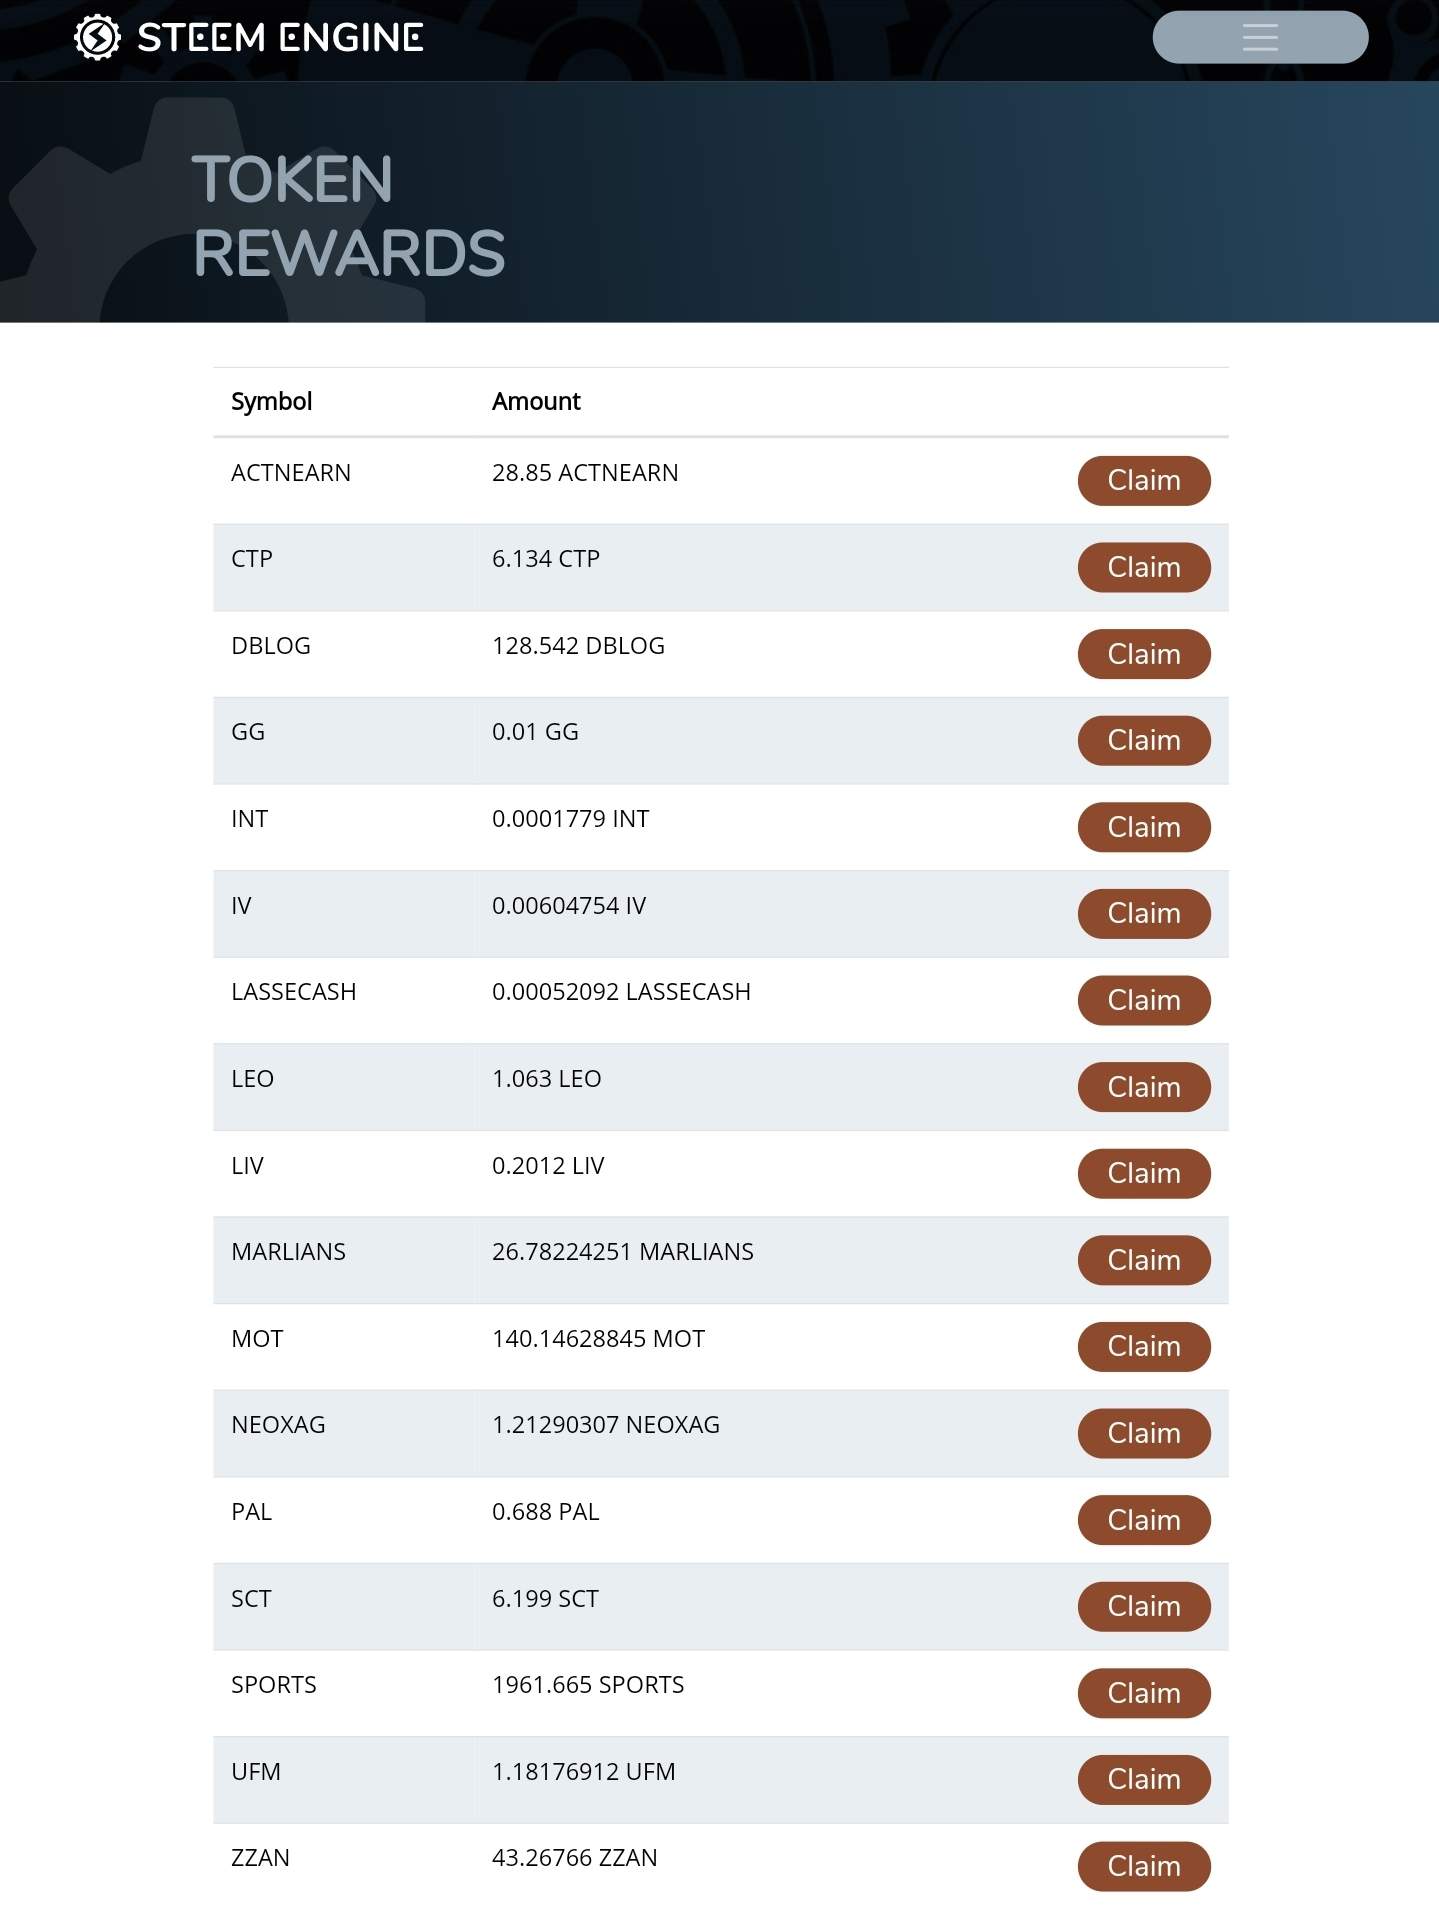The image size is (1439, 1919).
Task: Claim the LIV token reward
Action: 1144,1174
